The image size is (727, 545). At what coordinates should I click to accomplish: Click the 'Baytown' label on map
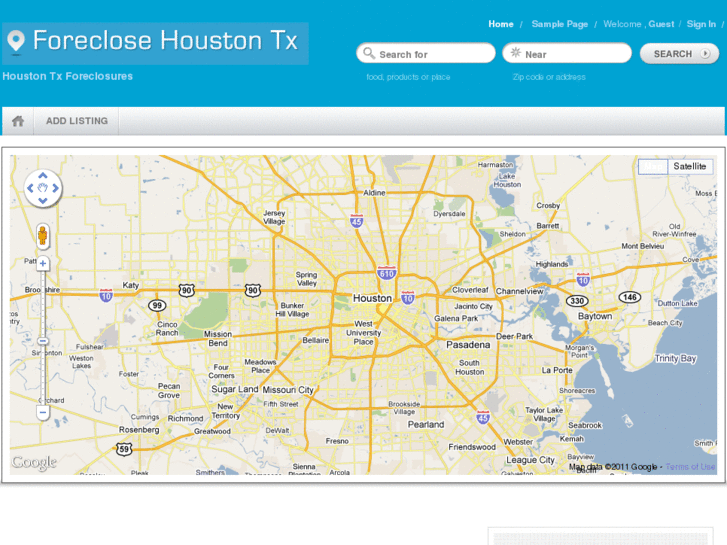[x=595, y=316]
